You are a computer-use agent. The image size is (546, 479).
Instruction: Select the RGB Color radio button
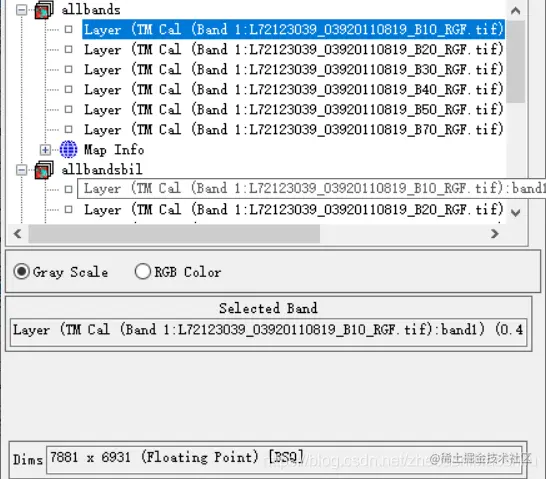coord(143,272)
